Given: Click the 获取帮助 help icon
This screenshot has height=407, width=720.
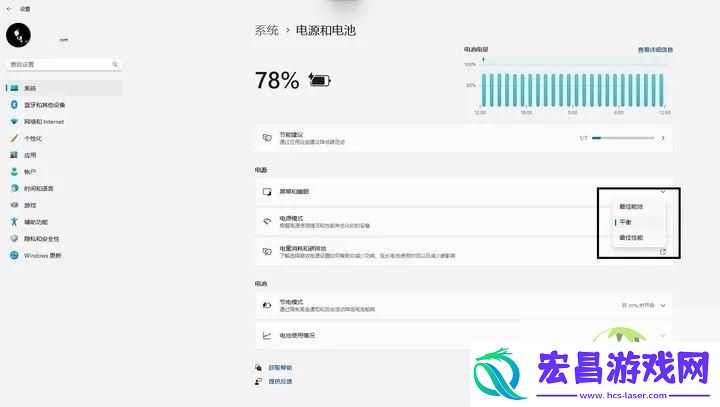Looking at the screenshot, I should pyautogui.click(x=259, y=367).
